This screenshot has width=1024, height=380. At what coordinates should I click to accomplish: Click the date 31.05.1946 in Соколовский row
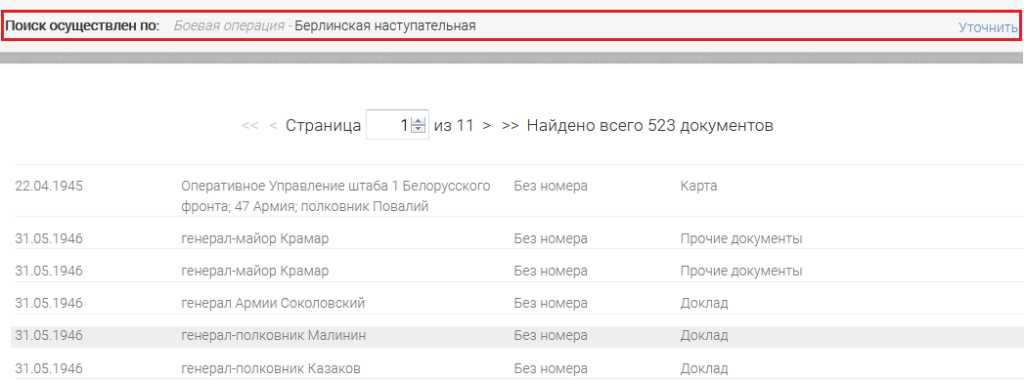click(49, 303)
